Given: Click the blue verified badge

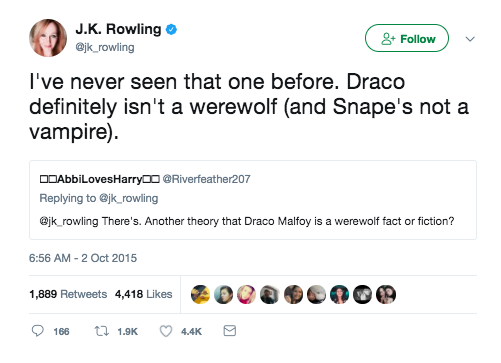Looking at the screenshot, I should tap(171, 30).
